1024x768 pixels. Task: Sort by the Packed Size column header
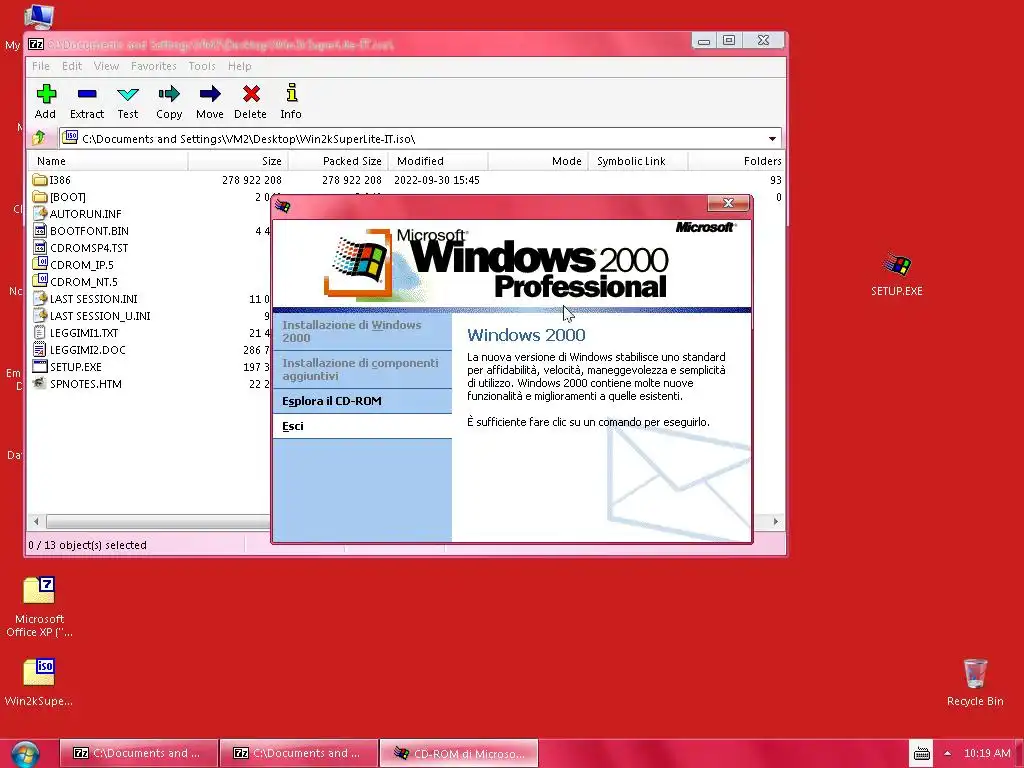338,161
